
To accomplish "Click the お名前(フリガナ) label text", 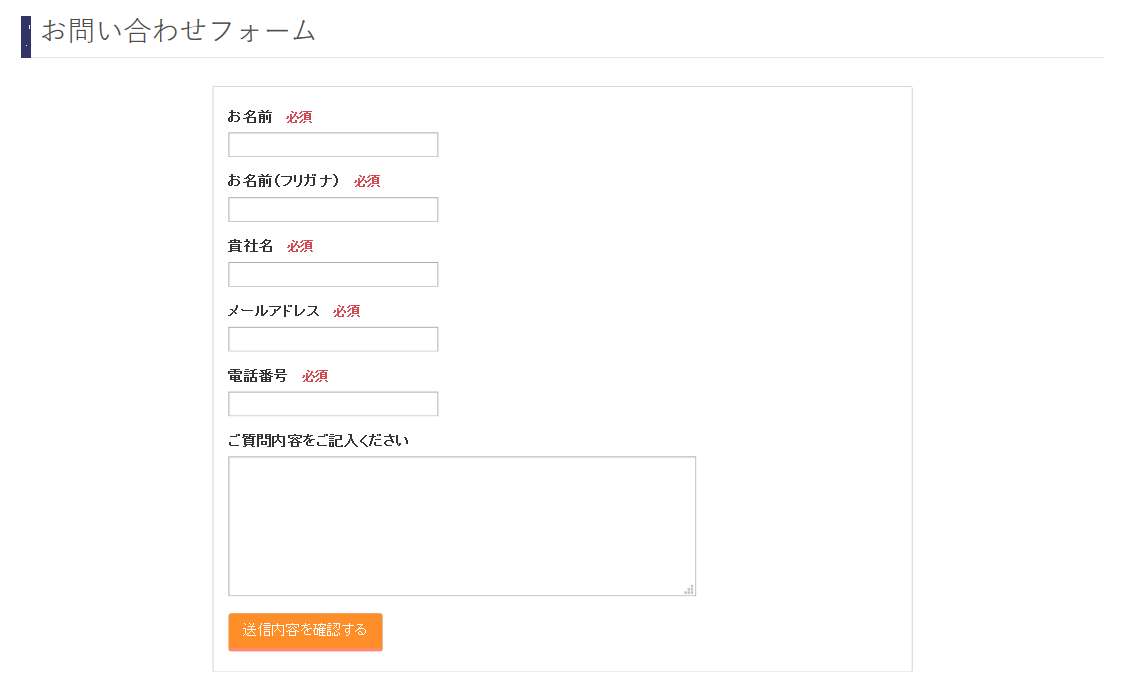I will 284,181.
